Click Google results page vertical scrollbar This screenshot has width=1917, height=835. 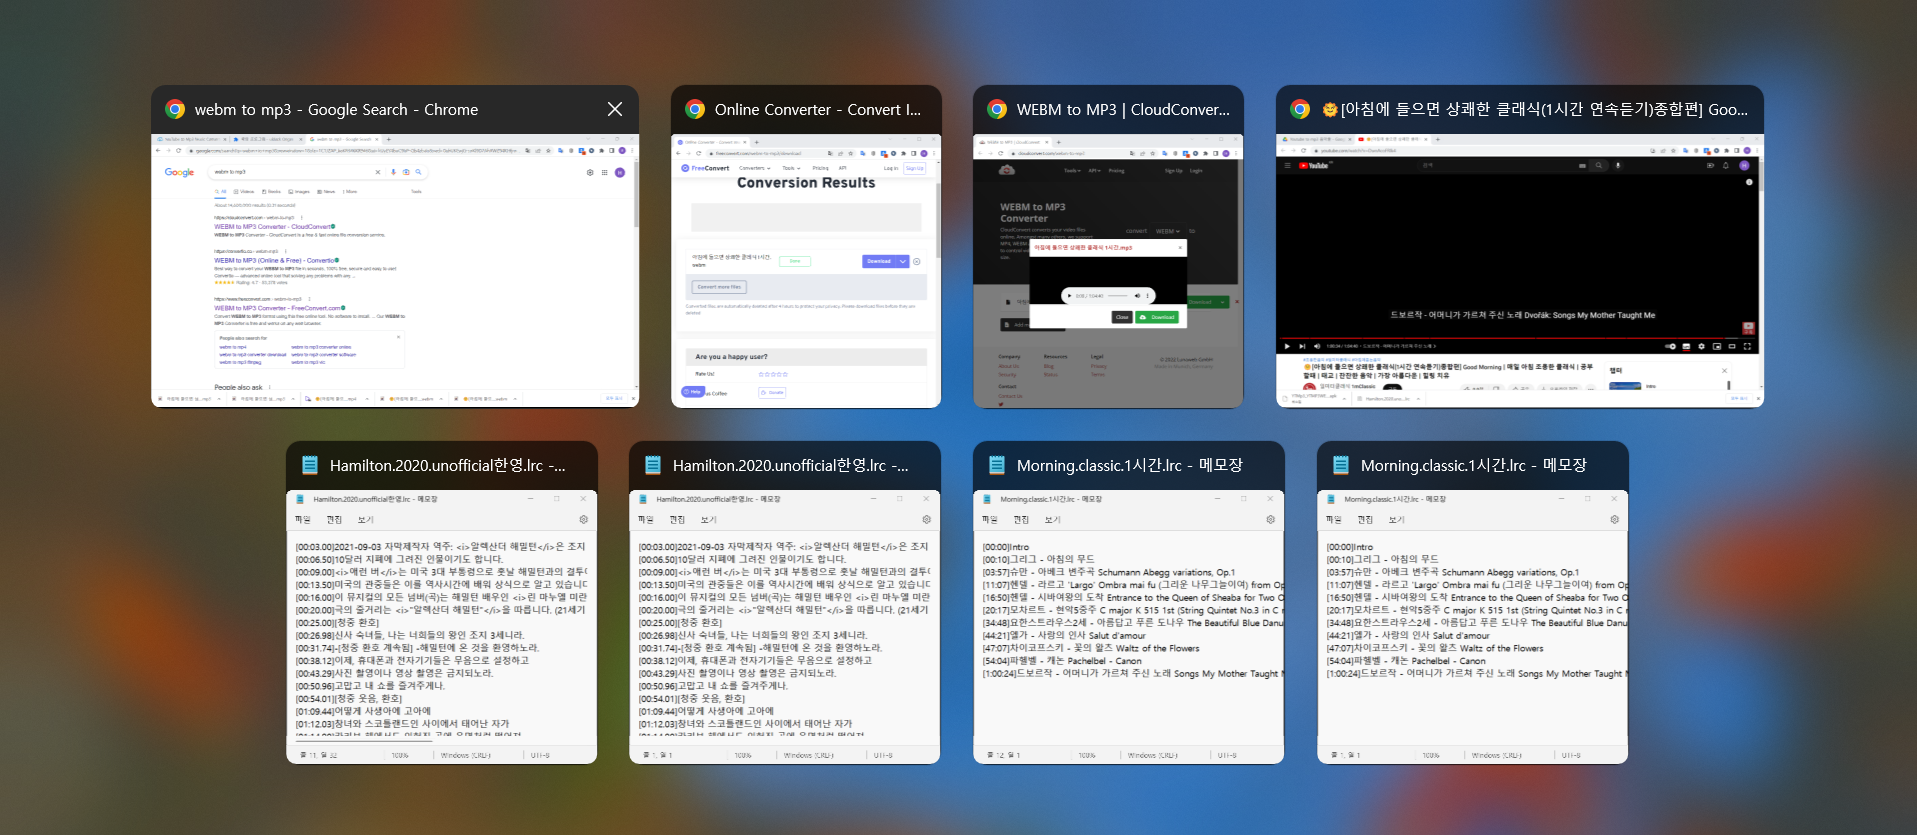pos(636,194)
